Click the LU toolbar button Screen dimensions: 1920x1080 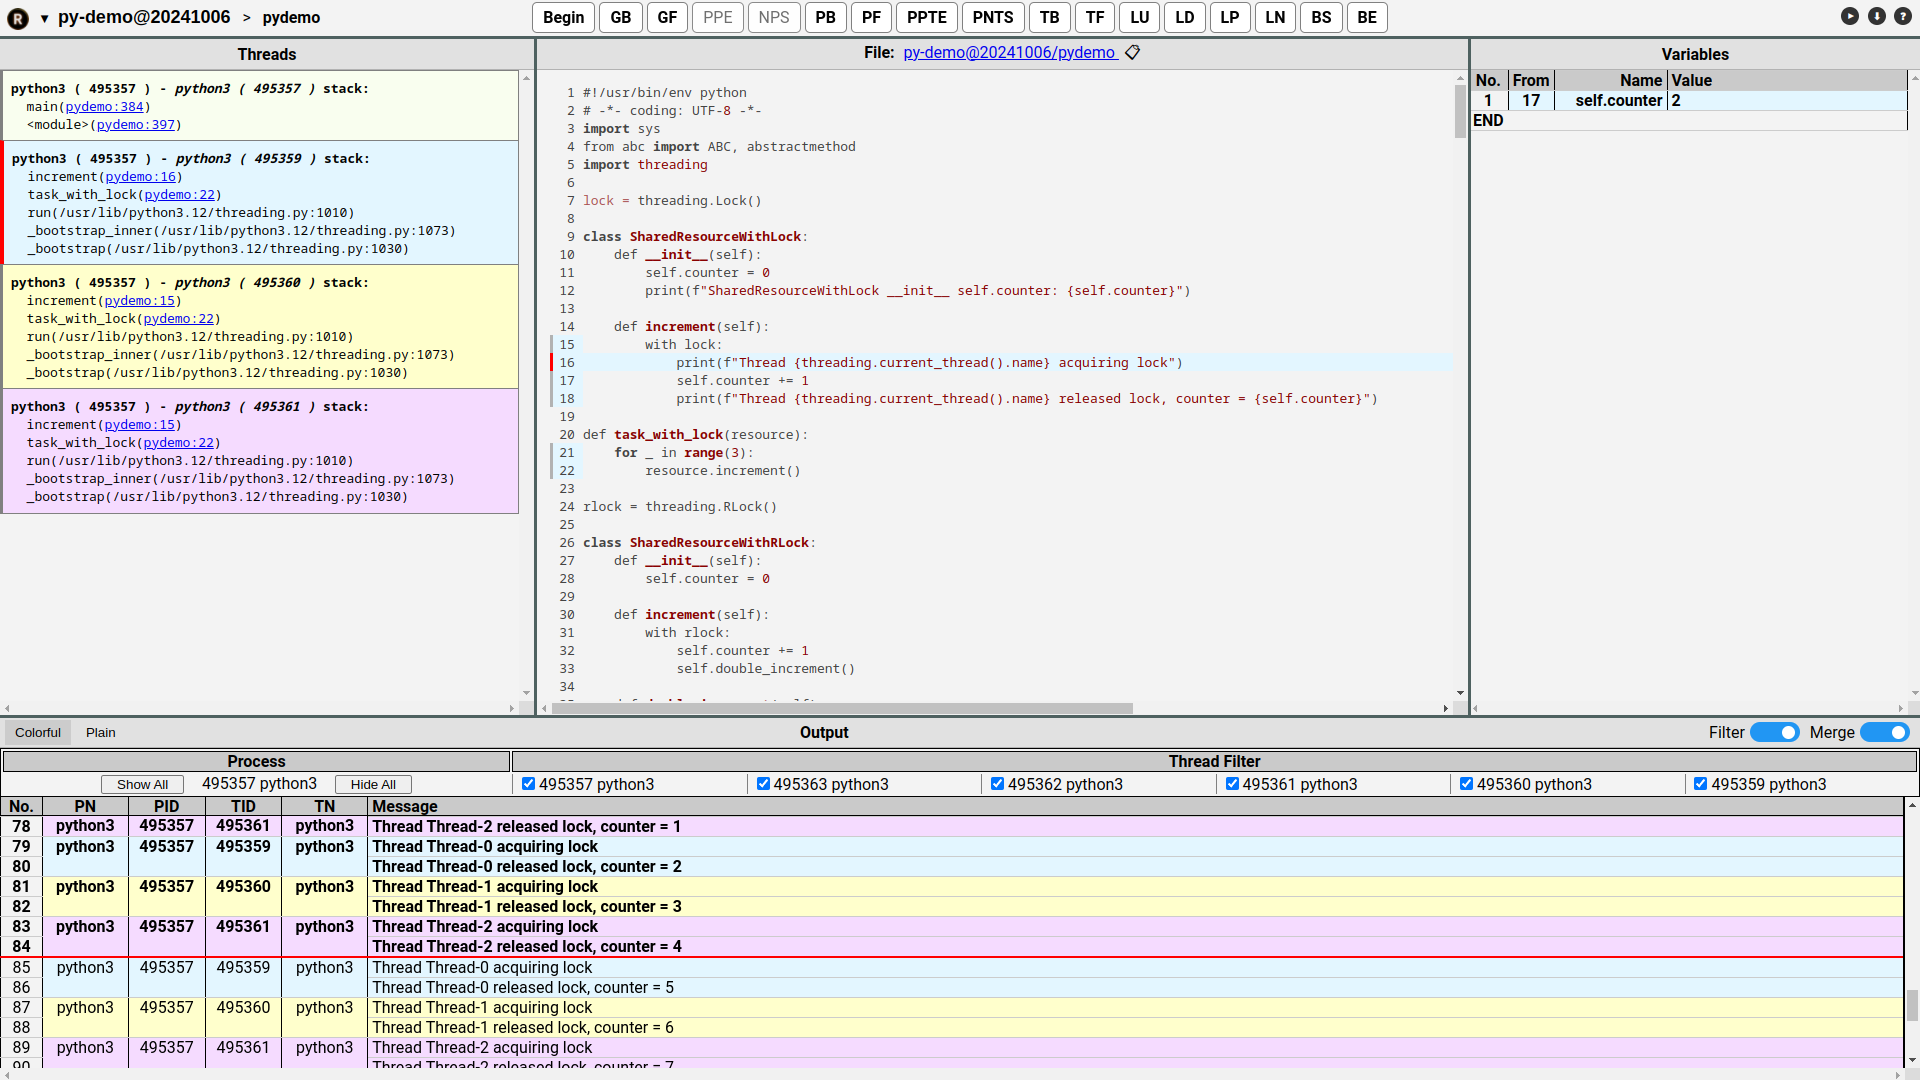pyautogui.click(x=1140, y=17)
